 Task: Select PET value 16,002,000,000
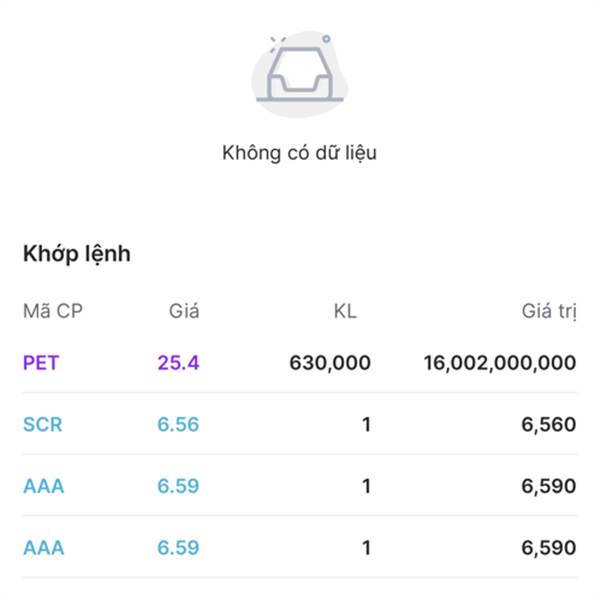[x=500, y=363]
